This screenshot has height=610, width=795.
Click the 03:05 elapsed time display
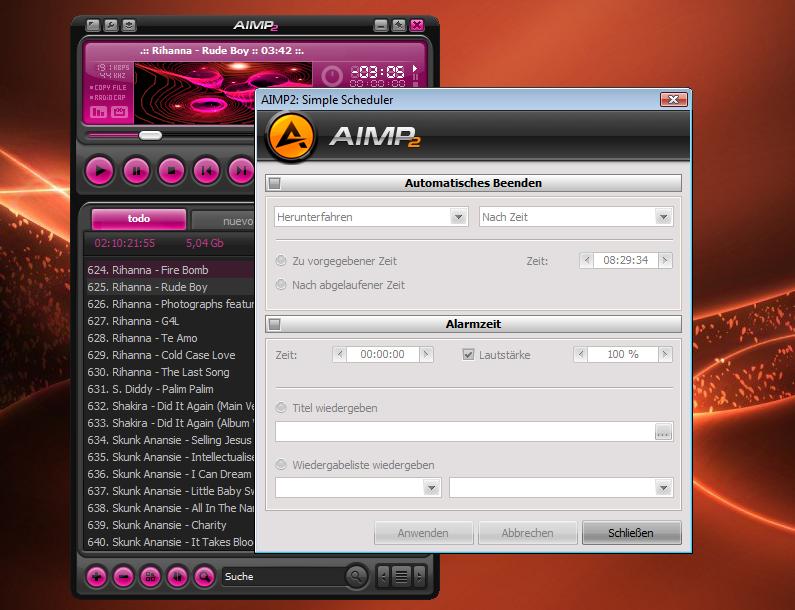(x=378, y=71)
